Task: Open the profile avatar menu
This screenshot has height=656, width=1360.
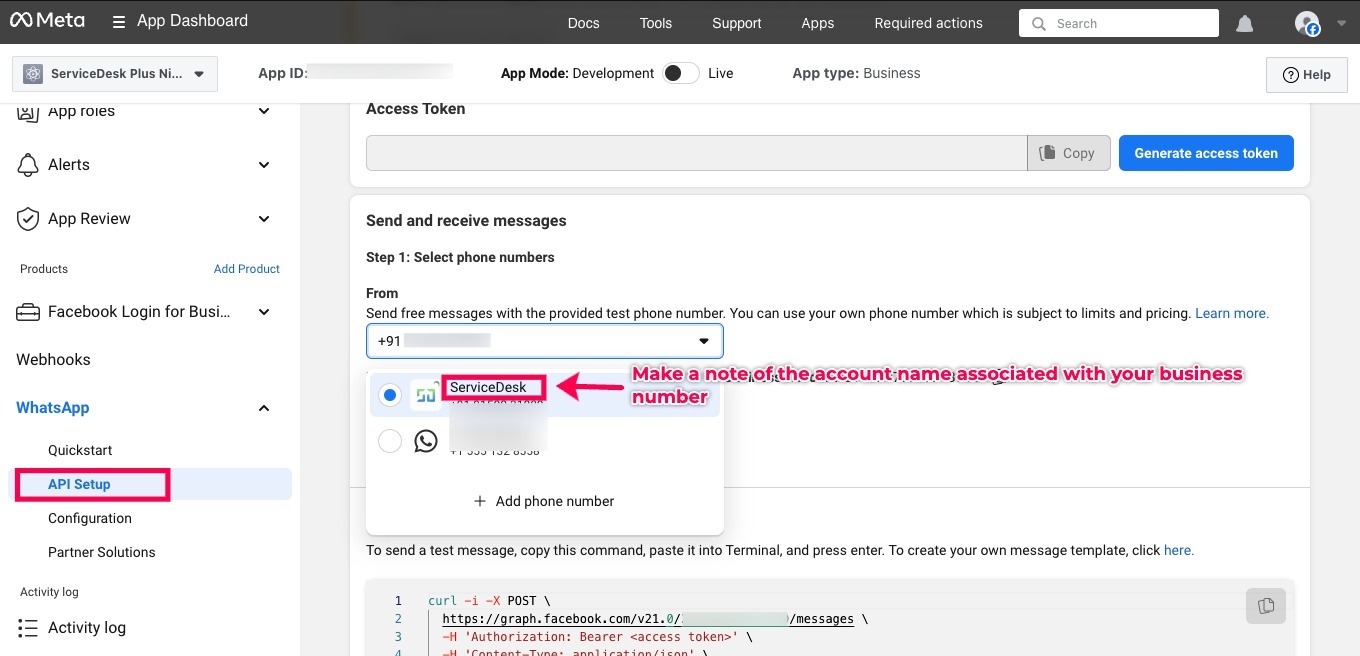Action: [x=1307, y=23]
